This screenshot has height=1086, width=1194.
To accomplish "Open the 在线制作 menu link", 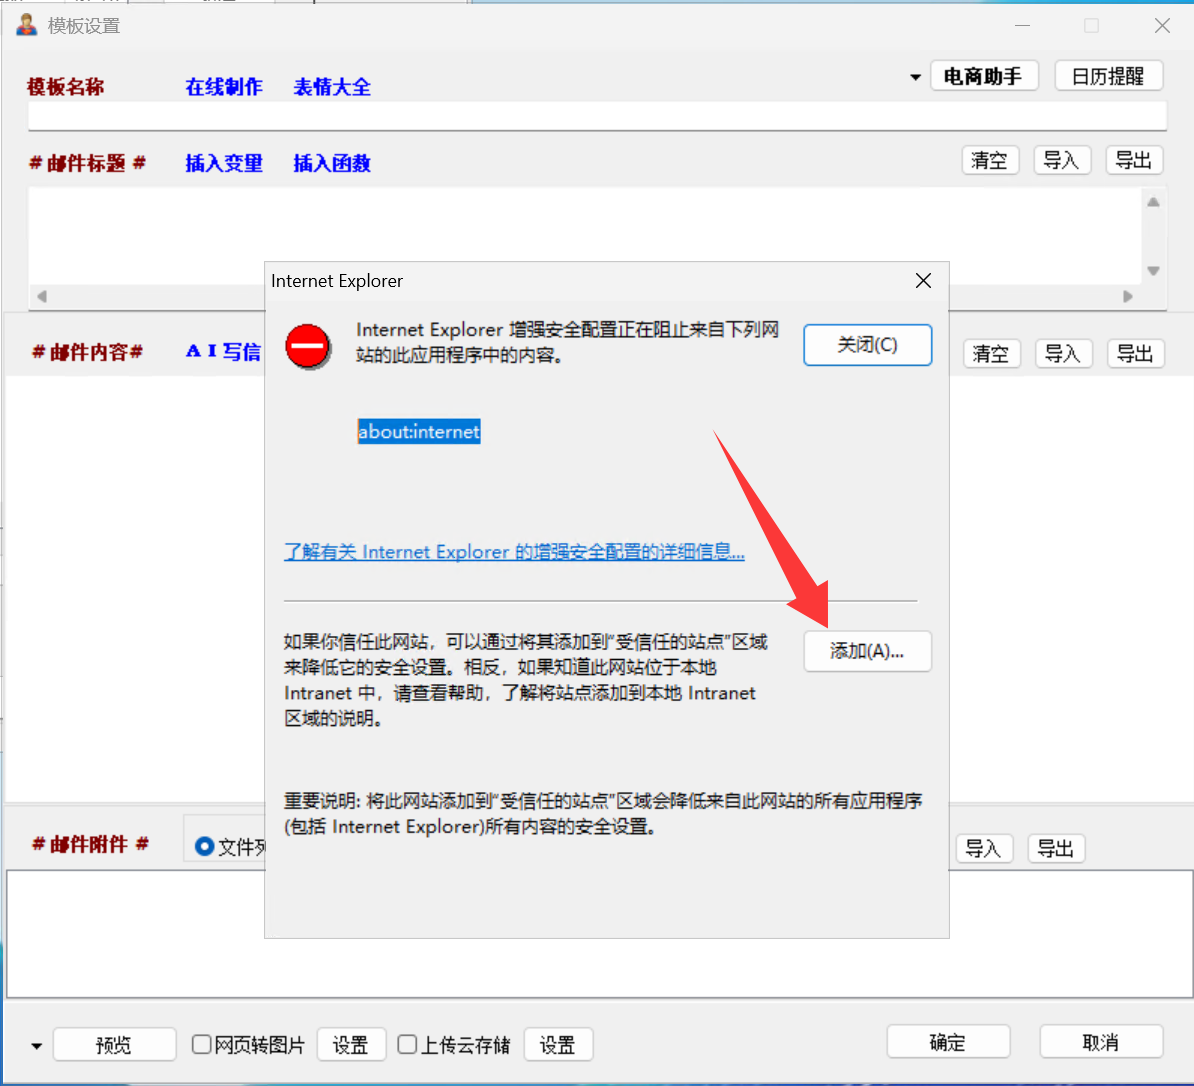I will click(224, 87).
